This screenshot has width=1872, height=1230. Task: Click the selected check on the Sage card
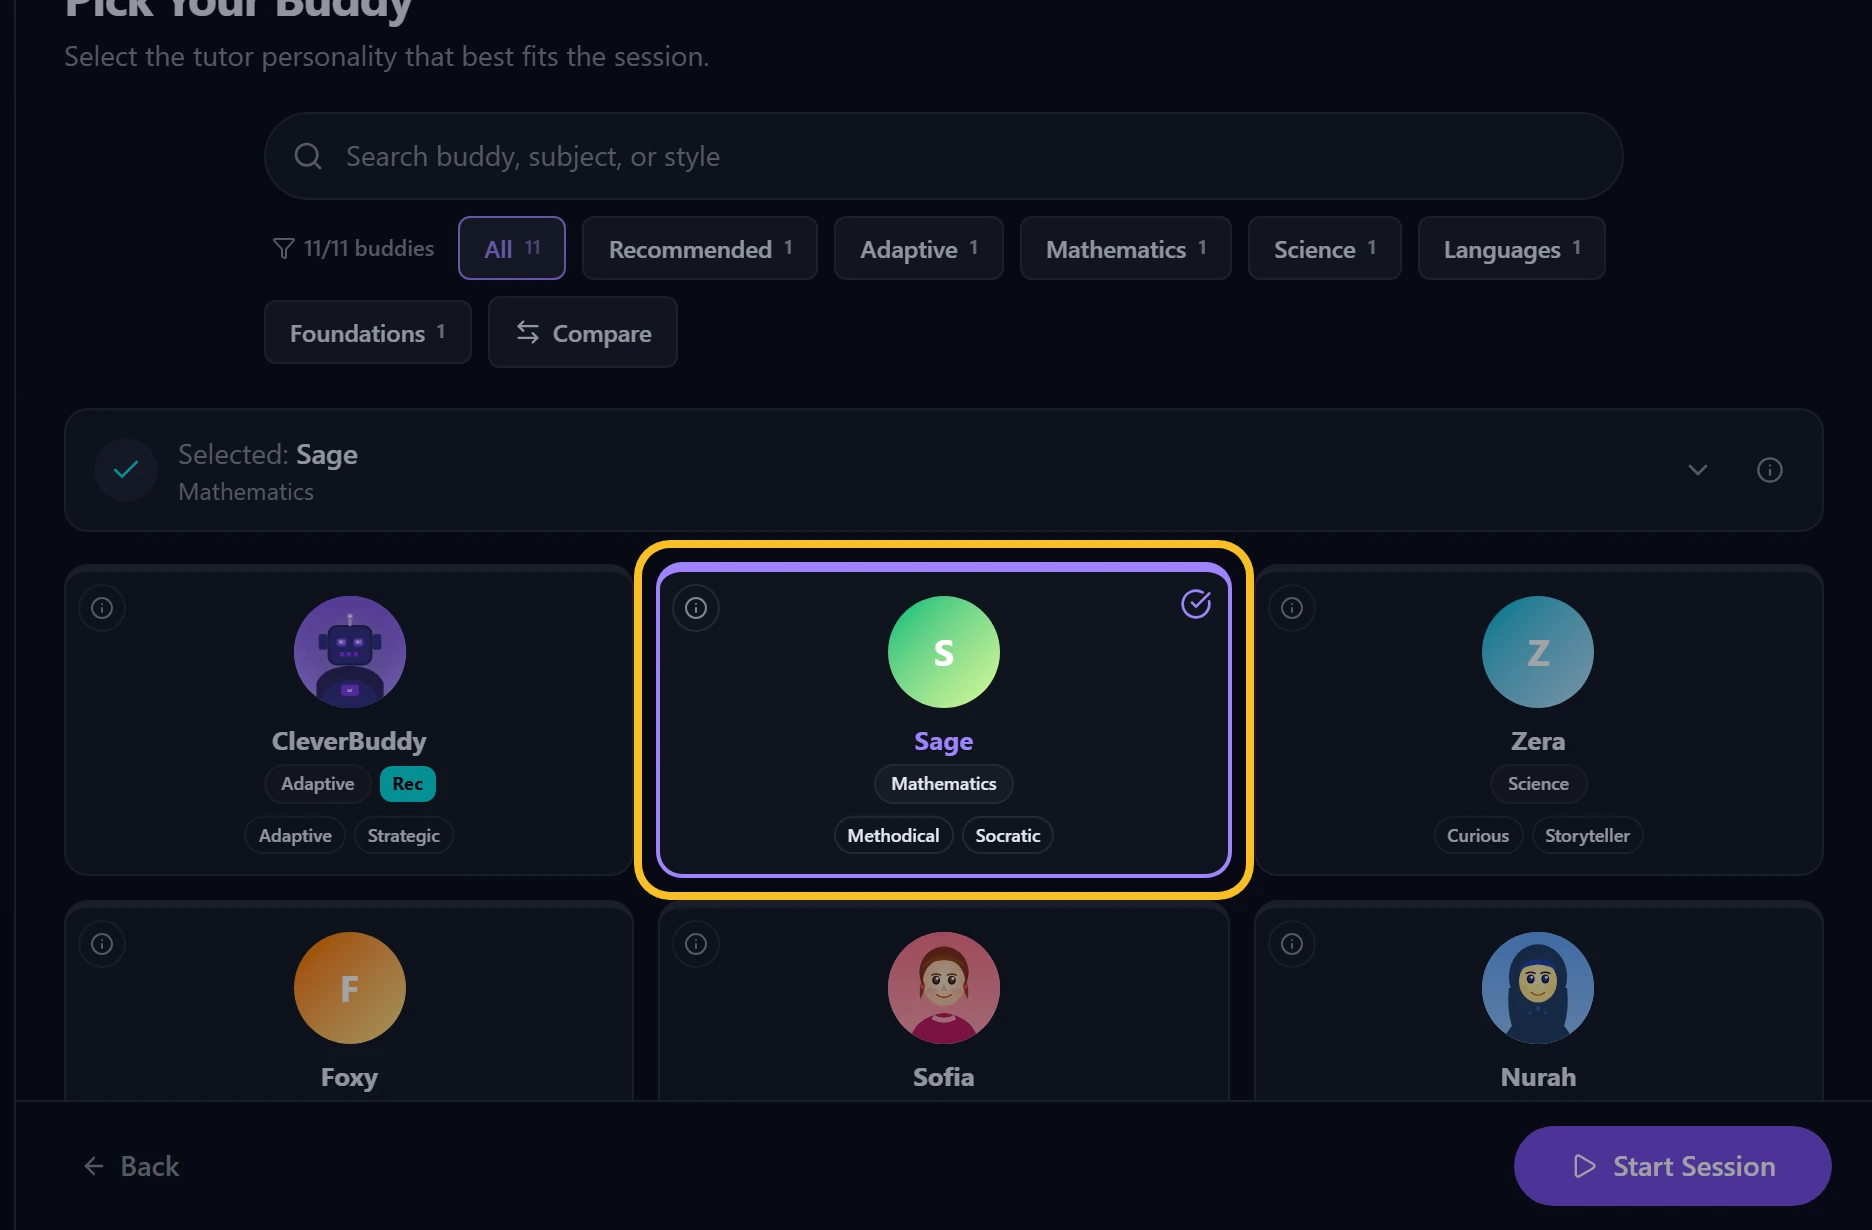[x=1196, y=604]
